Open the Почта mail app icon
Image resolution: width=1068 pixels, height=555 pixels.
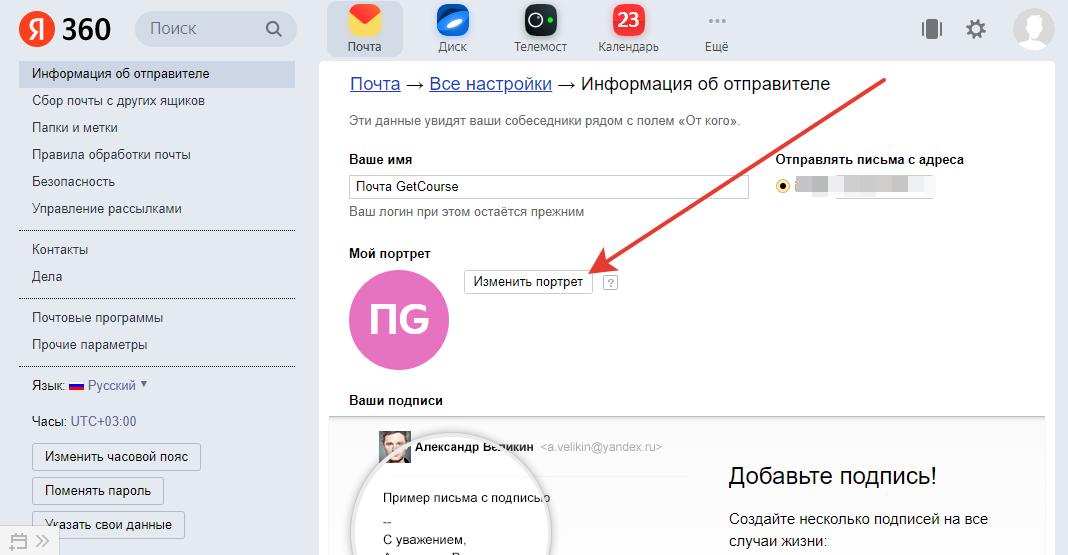364,29
